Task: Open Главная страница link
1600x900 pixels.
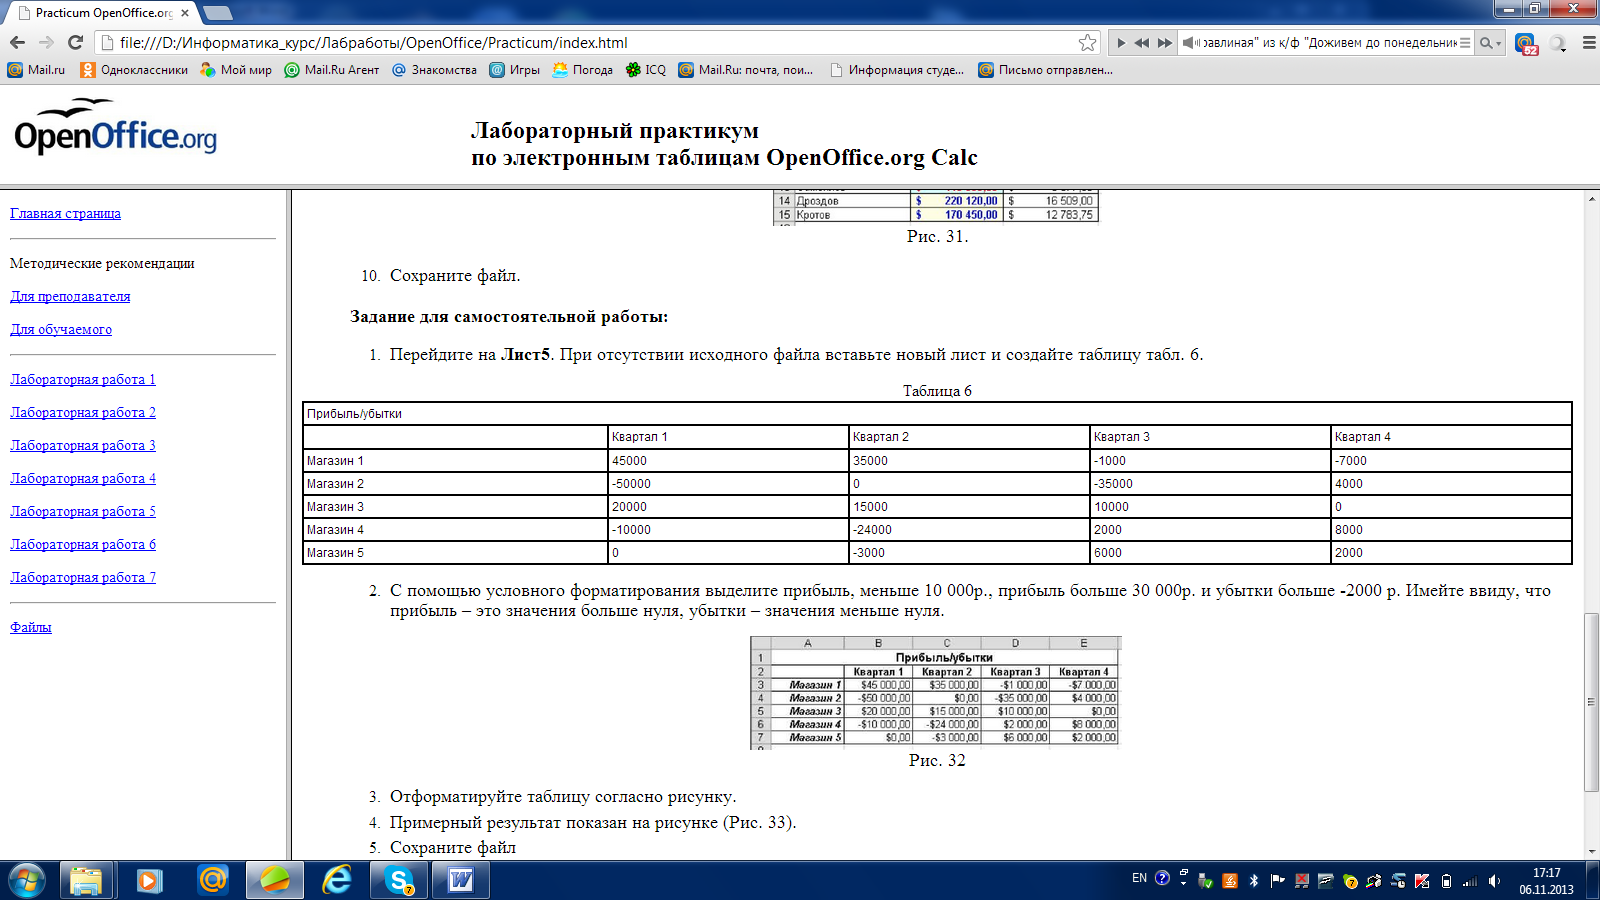Action: point(65,213)
